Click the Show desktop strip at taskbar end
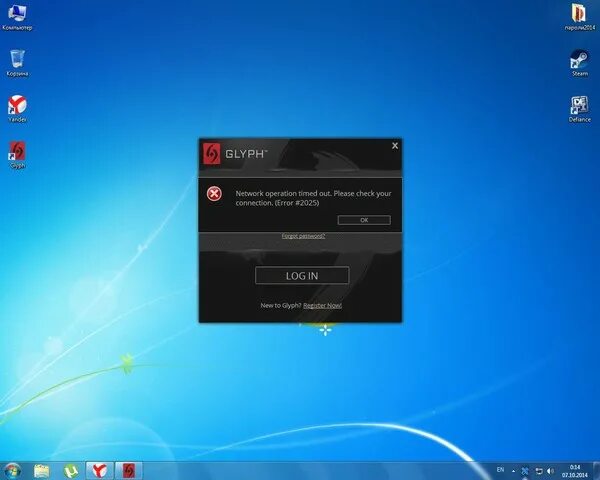This screenshot has width=600, height=480. [597, 471]
